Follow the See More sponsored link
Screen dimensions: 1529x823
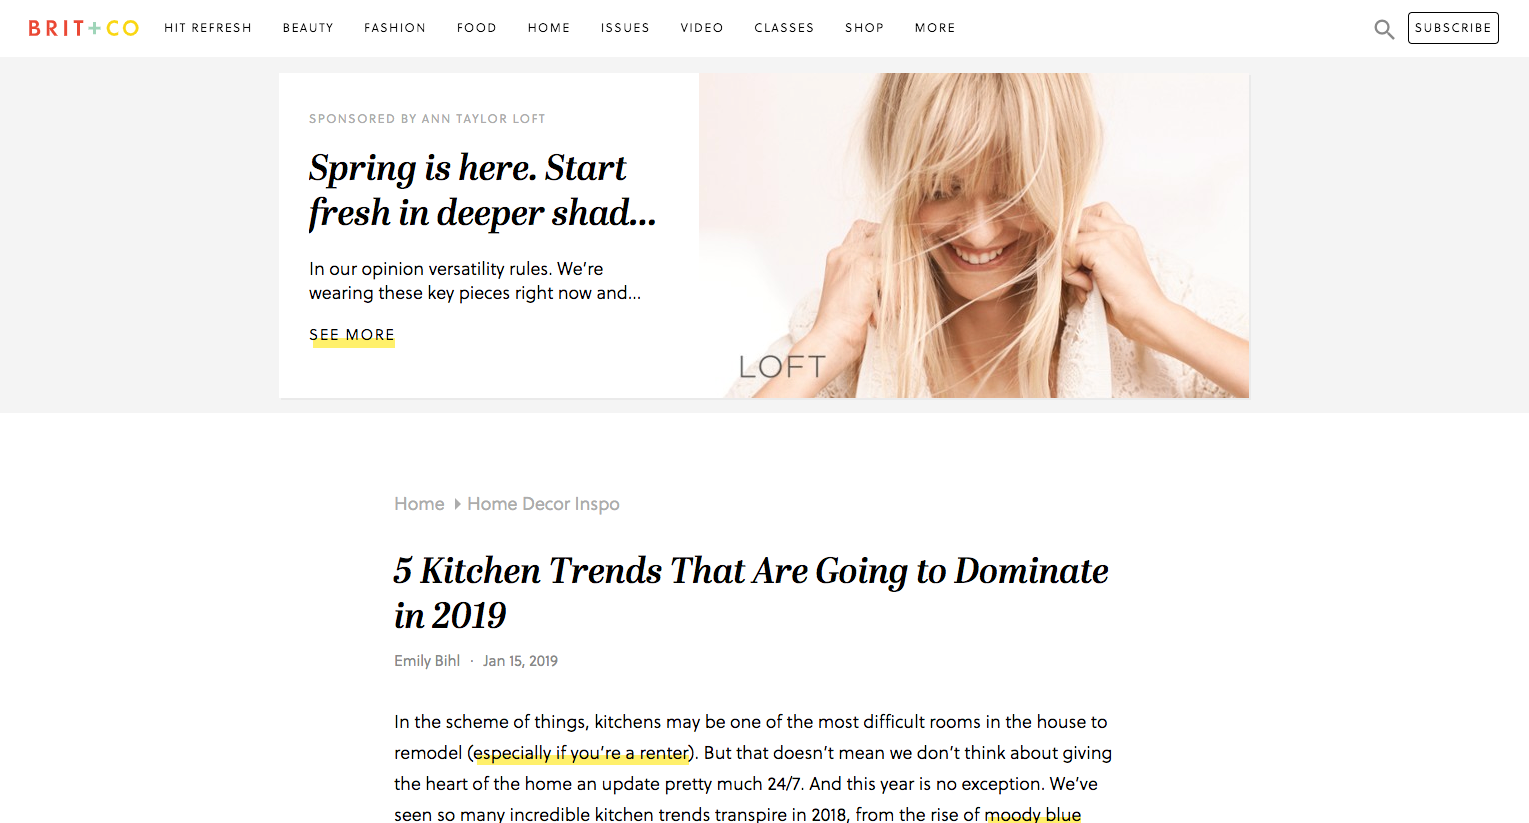pyautogui.click(x=352, y=335)
